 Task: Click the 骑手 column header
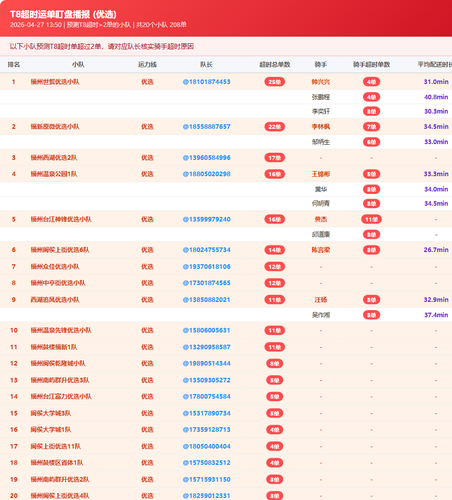tap(321, 64)
